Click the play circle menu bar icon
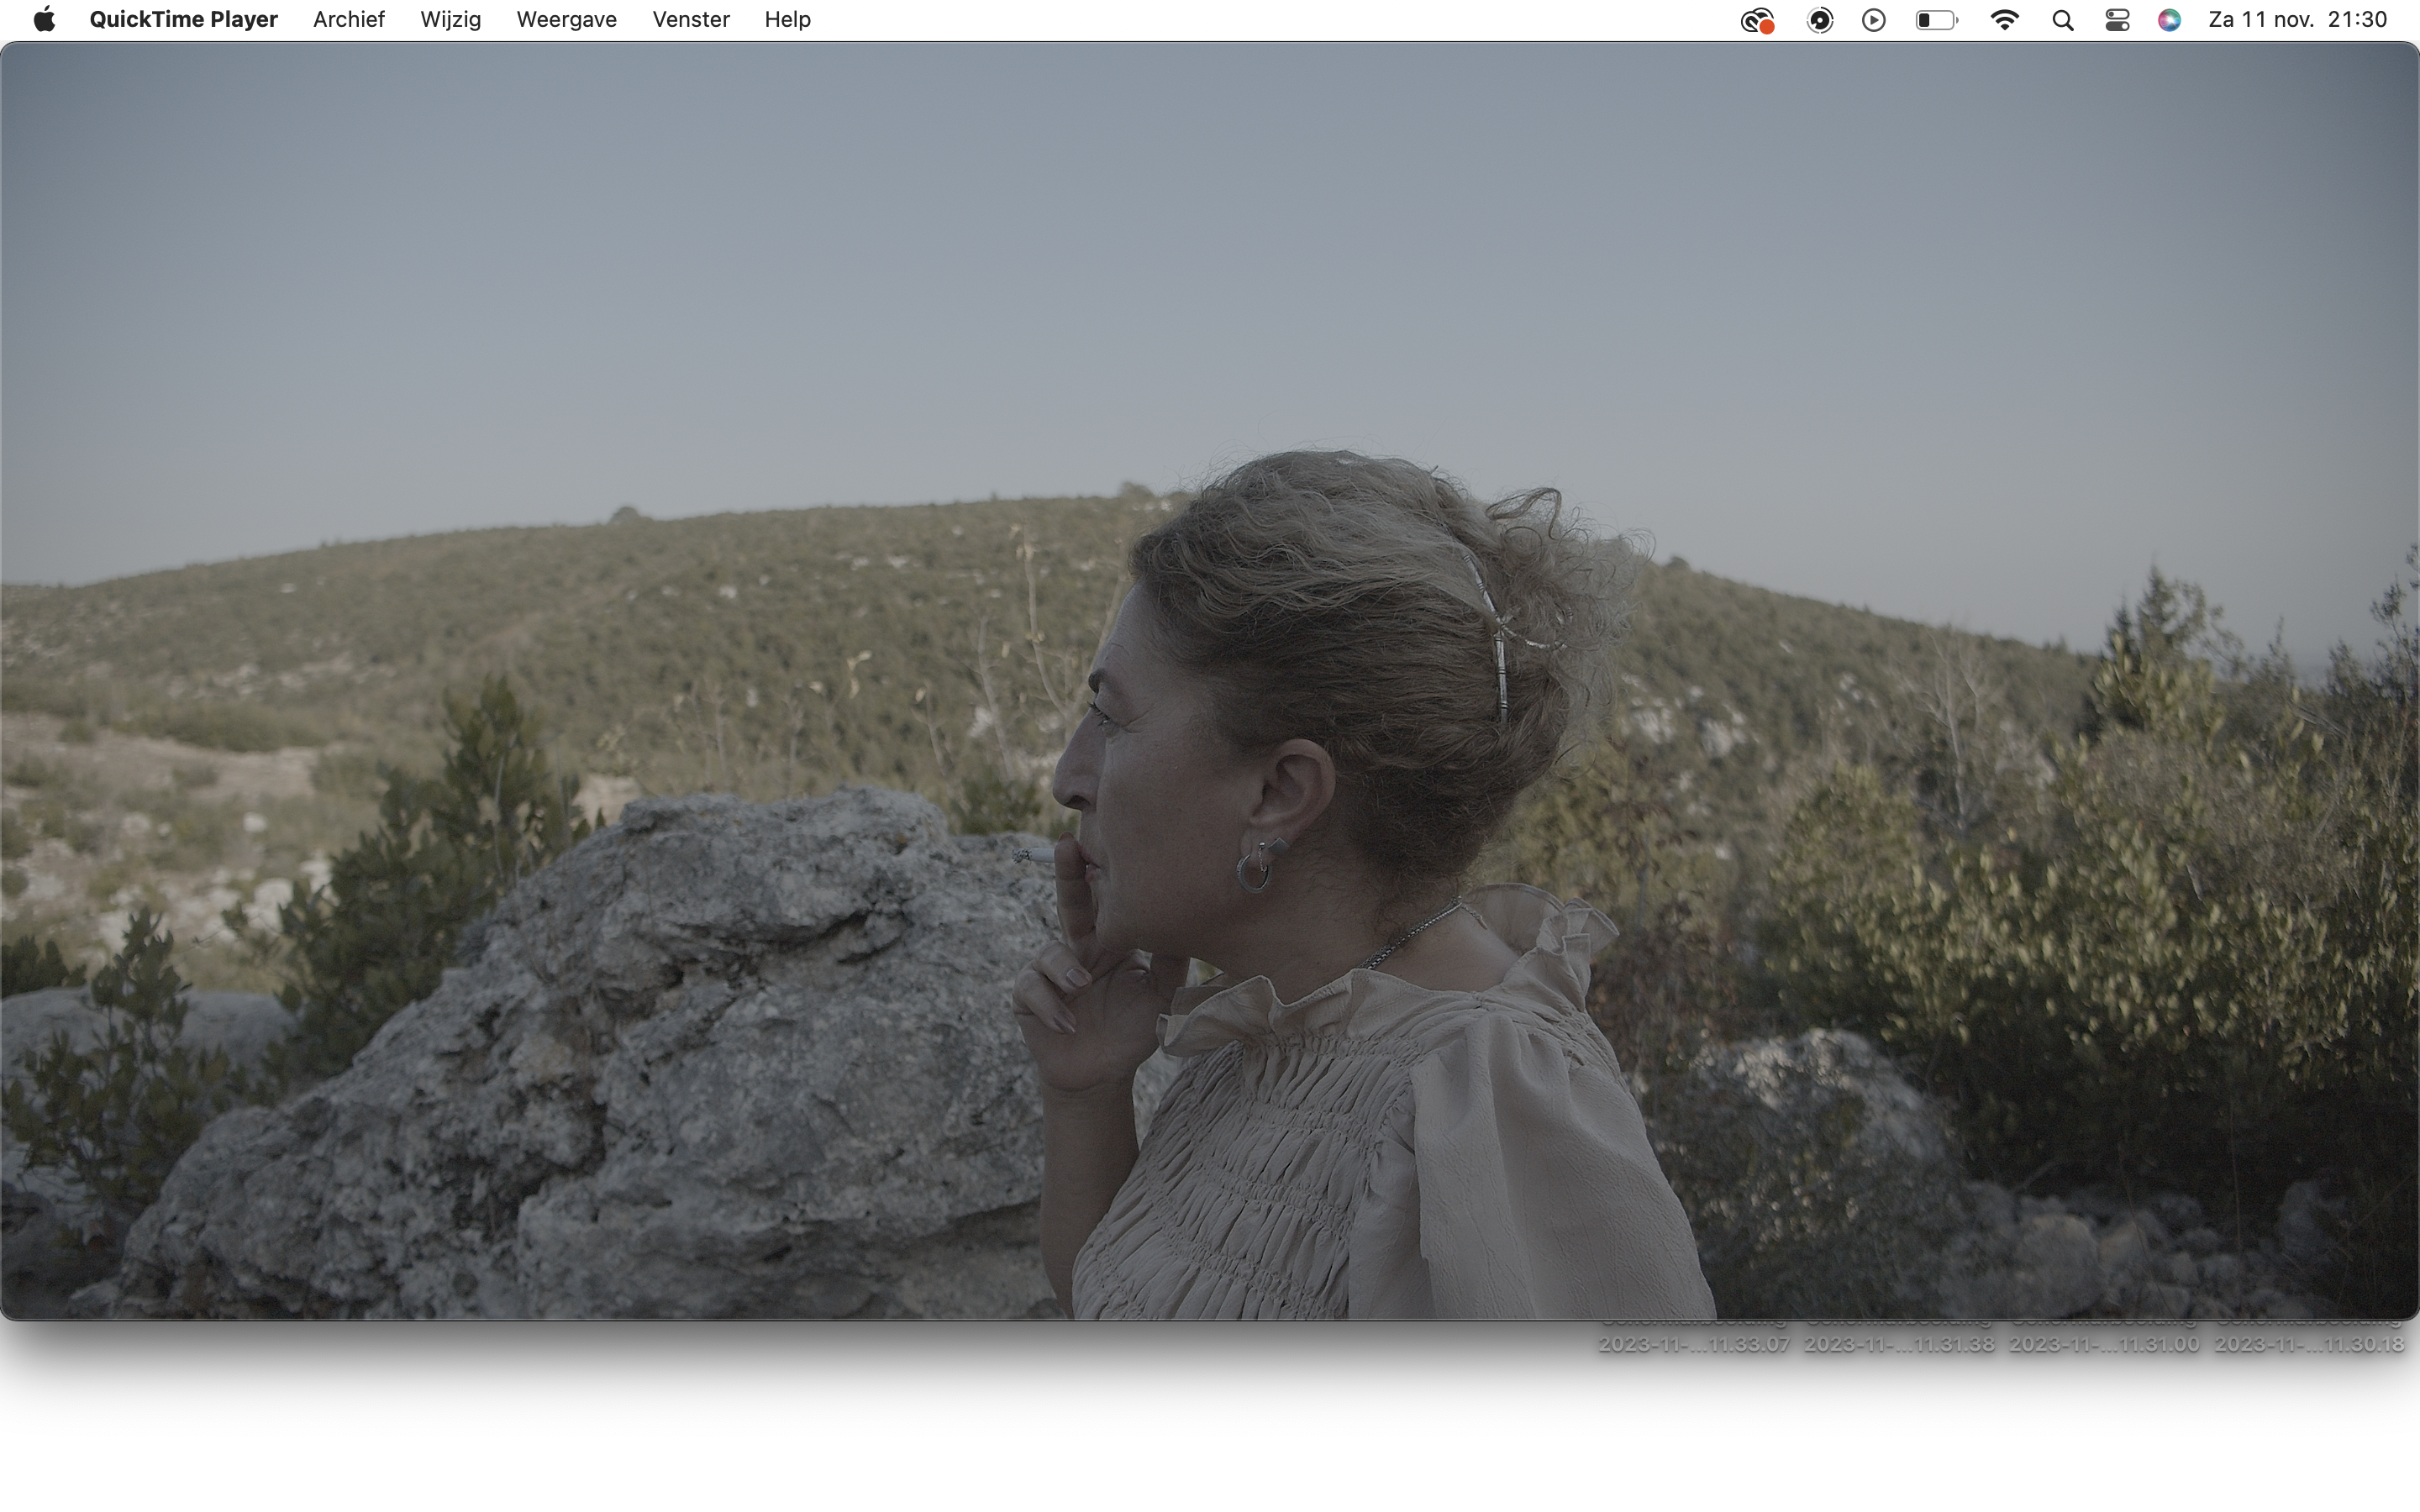The width and height of the screenshot is (2420, 1512). tap(1874, 20)
